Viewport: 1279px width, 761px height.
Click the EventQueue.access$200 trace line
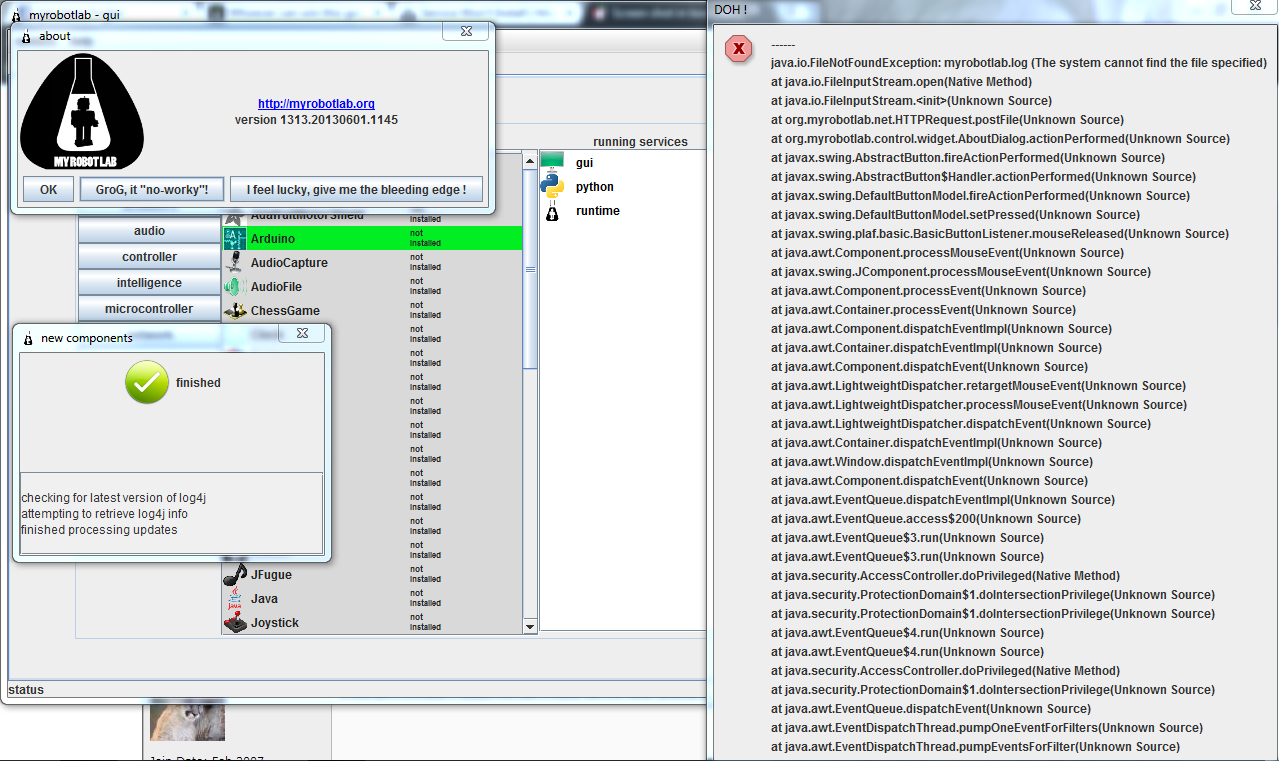pyautogui.click(x=926, y=518)
